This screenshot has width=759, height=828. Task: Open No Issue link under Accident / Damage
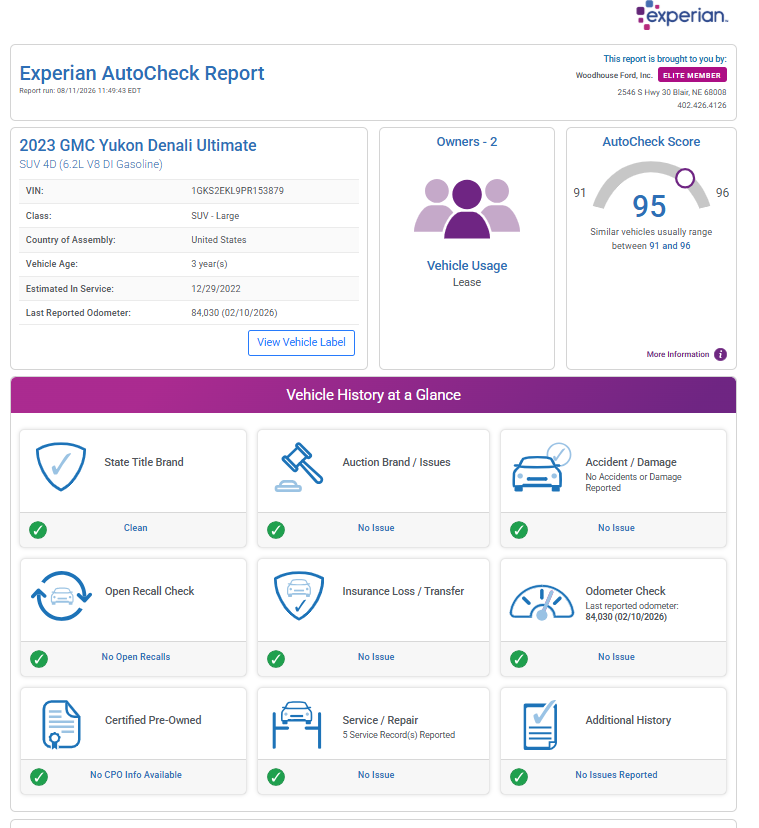click(x=616, y=528)
